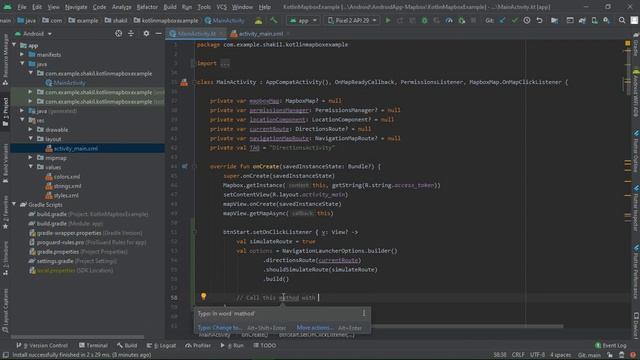Collapse the values folder
The image size is (640, 360).
point(31,167)
